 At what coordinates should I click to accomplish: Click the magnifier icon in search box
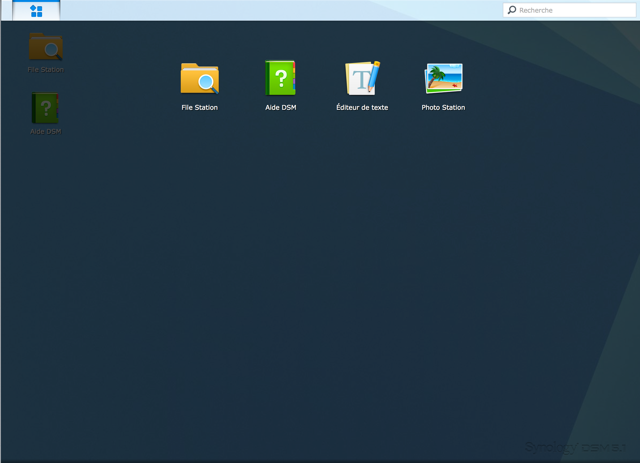click(x=512, y=10)
